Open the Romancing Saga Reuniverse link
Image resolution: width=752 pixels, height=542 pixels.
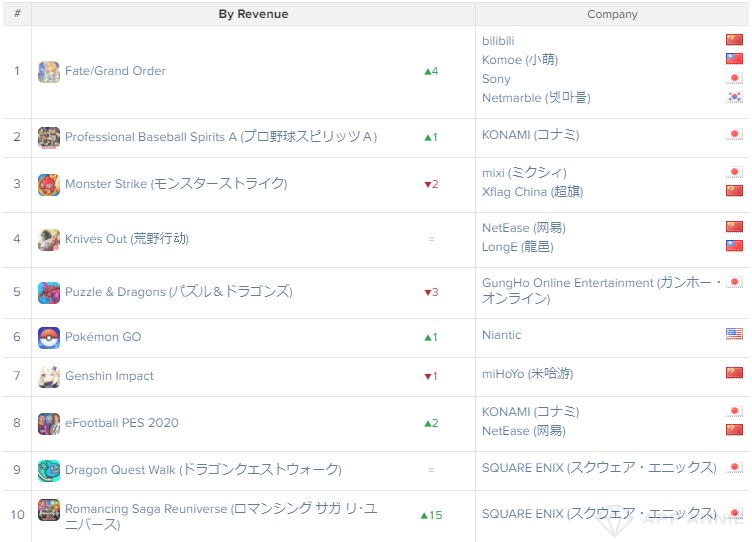[221, 516]
